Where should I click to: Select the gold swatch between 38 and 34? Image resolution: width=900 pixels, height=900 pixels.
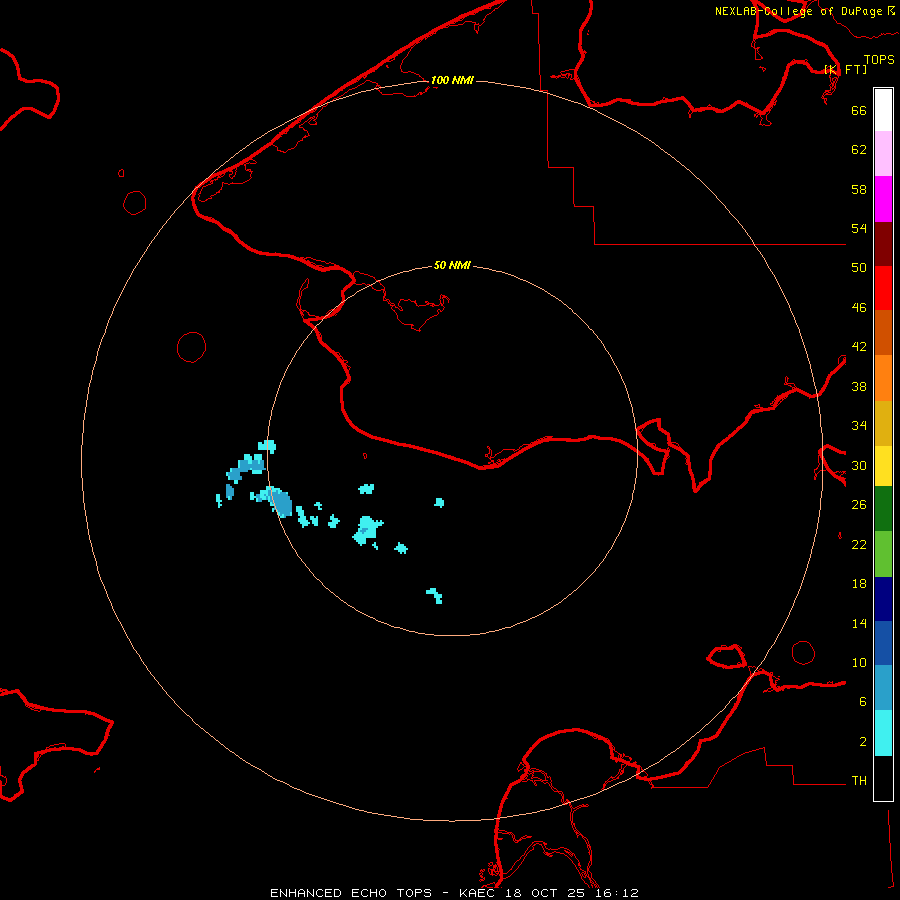[x=883, y=423]
